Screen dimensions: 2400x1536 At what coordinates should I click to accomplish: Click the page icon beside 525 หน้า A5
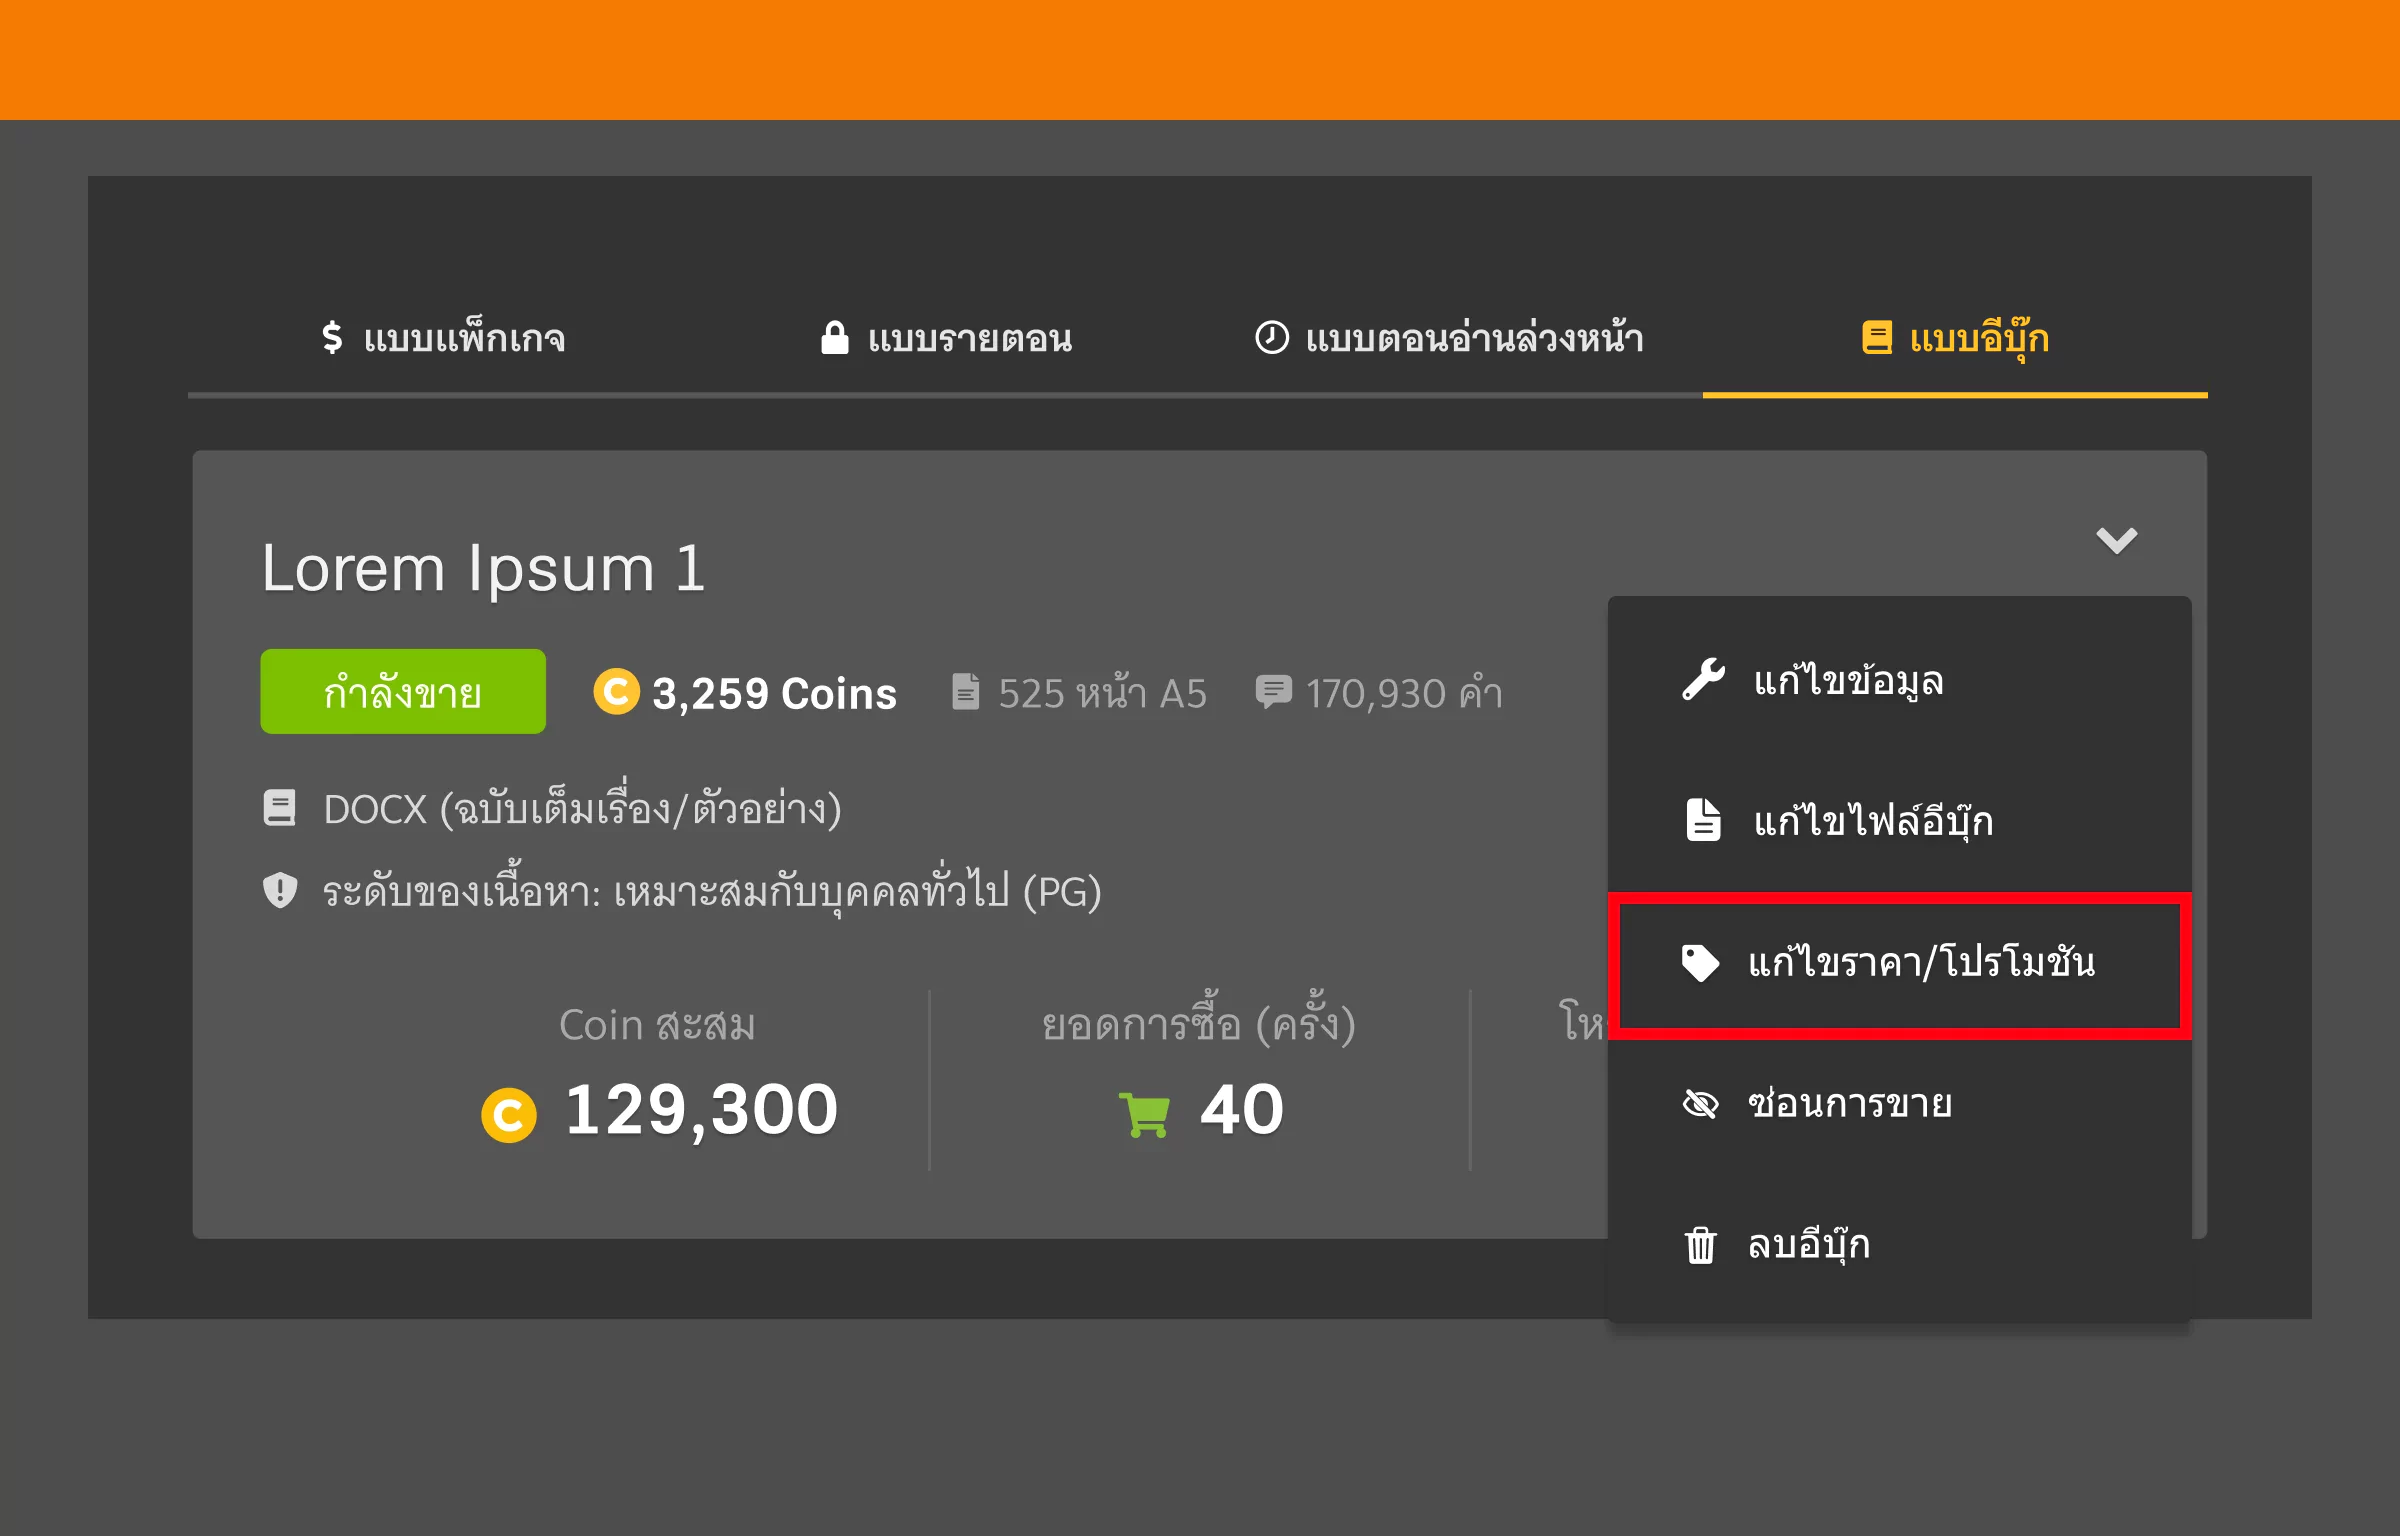[966, 691]
